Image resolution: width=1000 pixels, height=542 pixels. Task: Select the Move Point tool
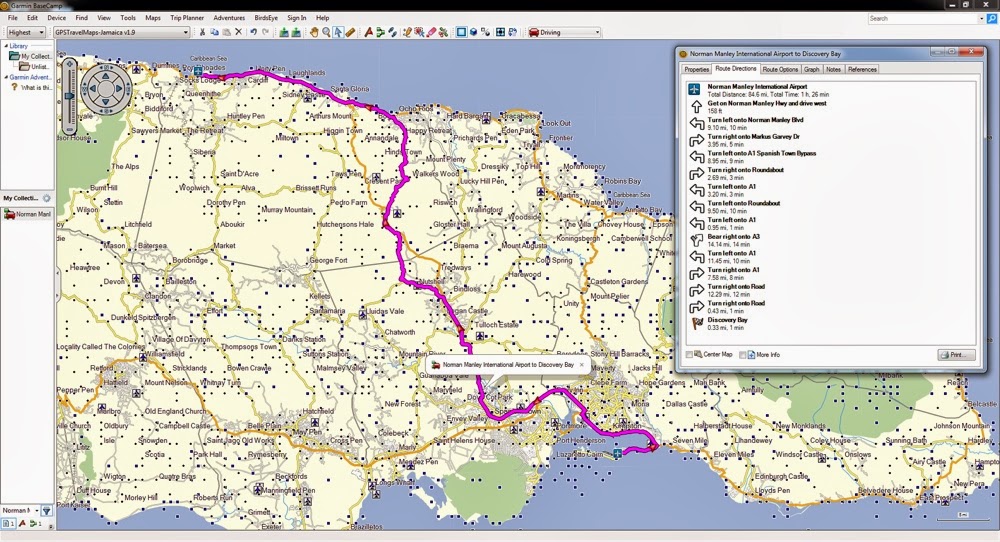(x=419, y=32)
